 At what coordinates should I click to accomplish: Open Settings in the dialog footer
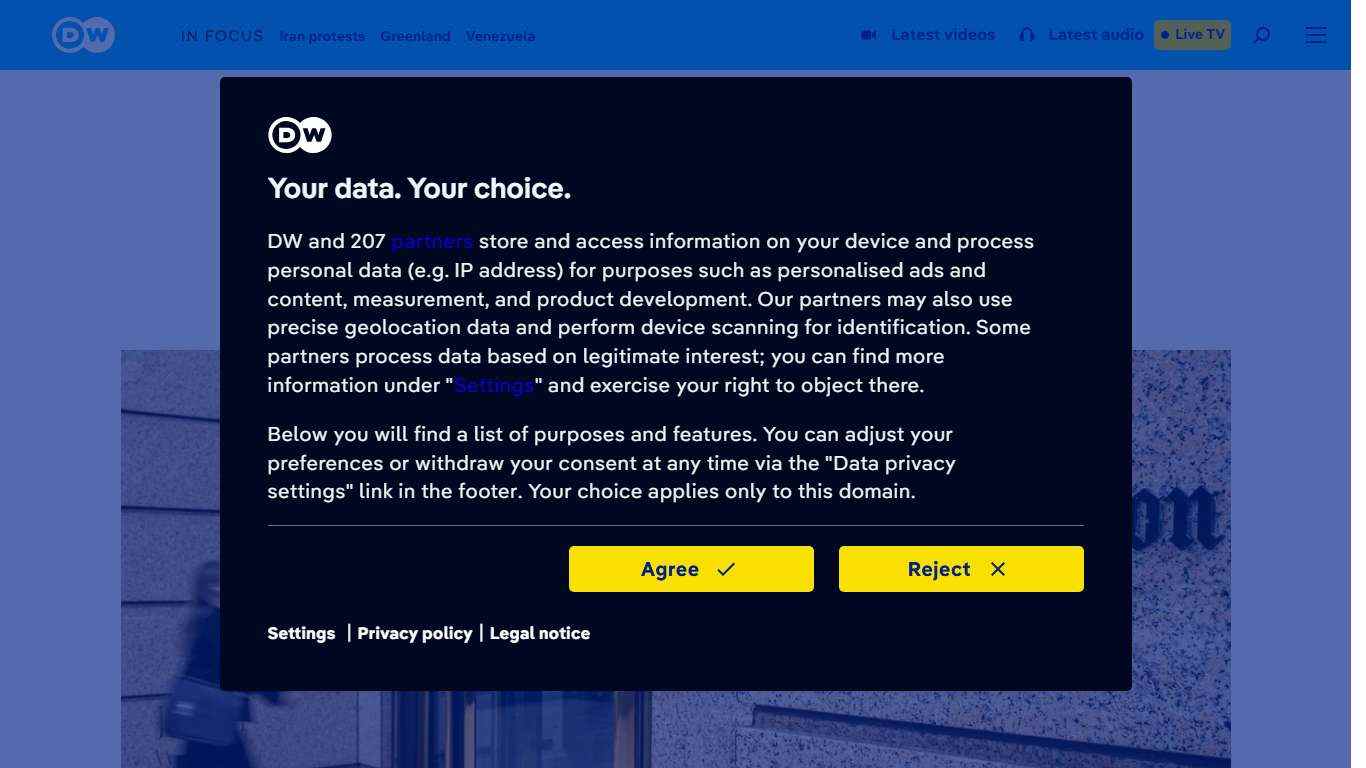click(x=301, y=633)
